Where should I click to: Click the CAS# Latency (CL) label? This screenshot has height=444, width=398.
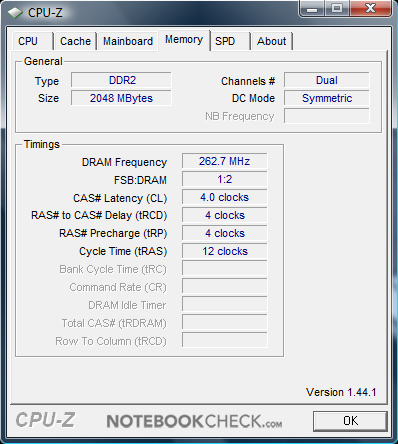point(120,198)
